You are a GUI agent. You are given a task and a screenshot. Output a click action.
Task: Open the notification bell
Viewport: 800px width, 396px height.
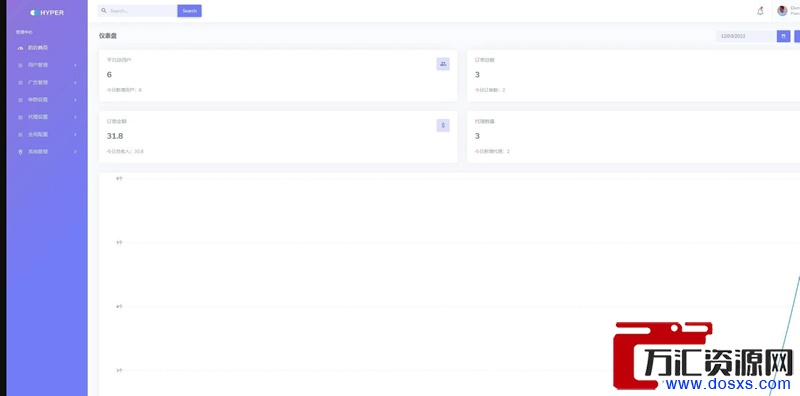pos(760,11)
